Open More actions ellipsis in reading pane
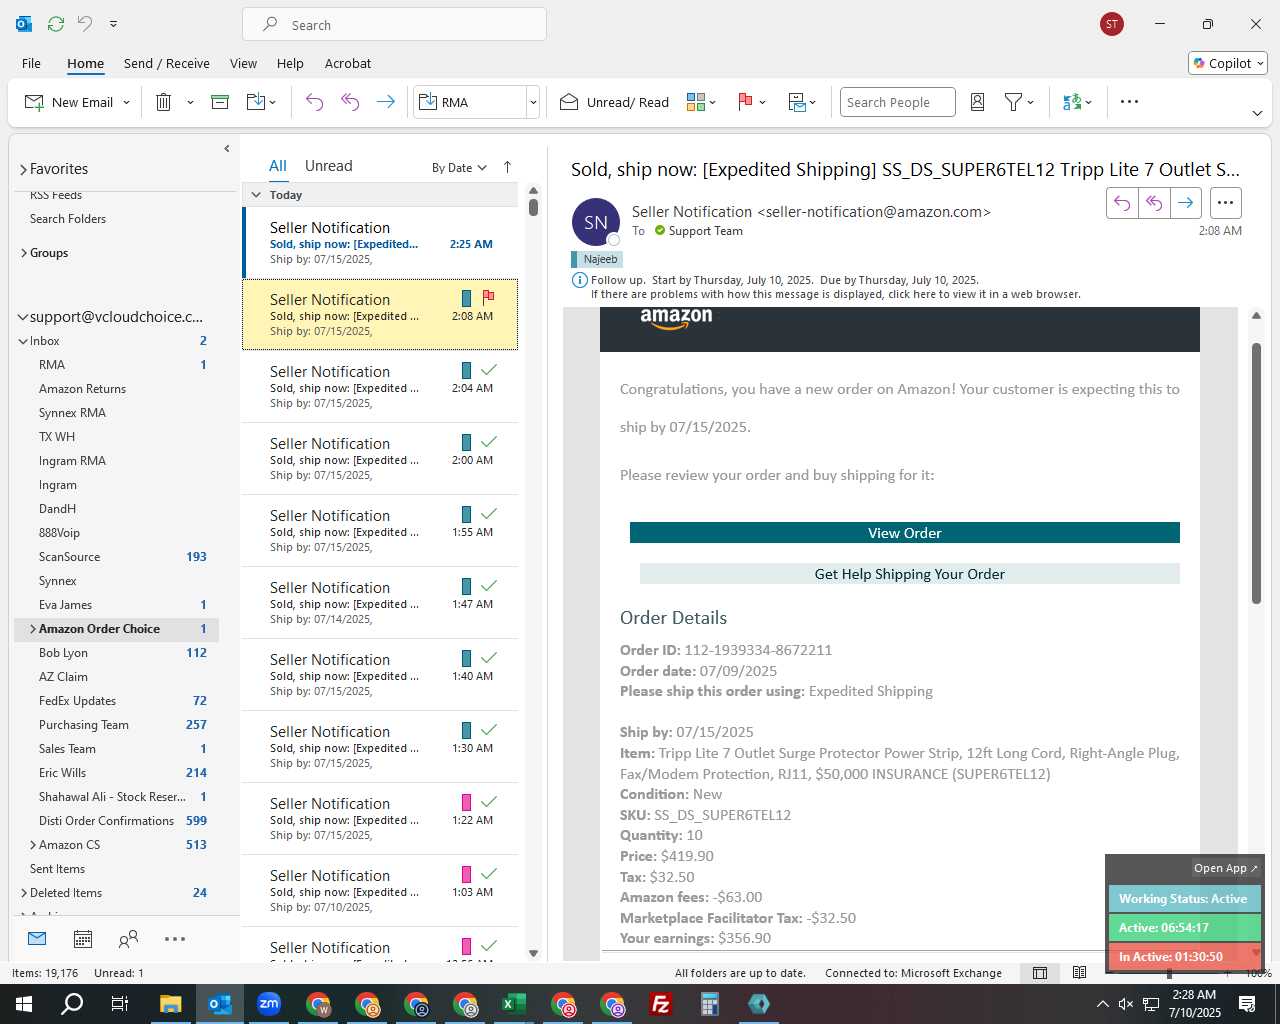Image resolution: width=1280 pixels, height=1024 pixels. pyautogui.click(x=1226, y=203)
